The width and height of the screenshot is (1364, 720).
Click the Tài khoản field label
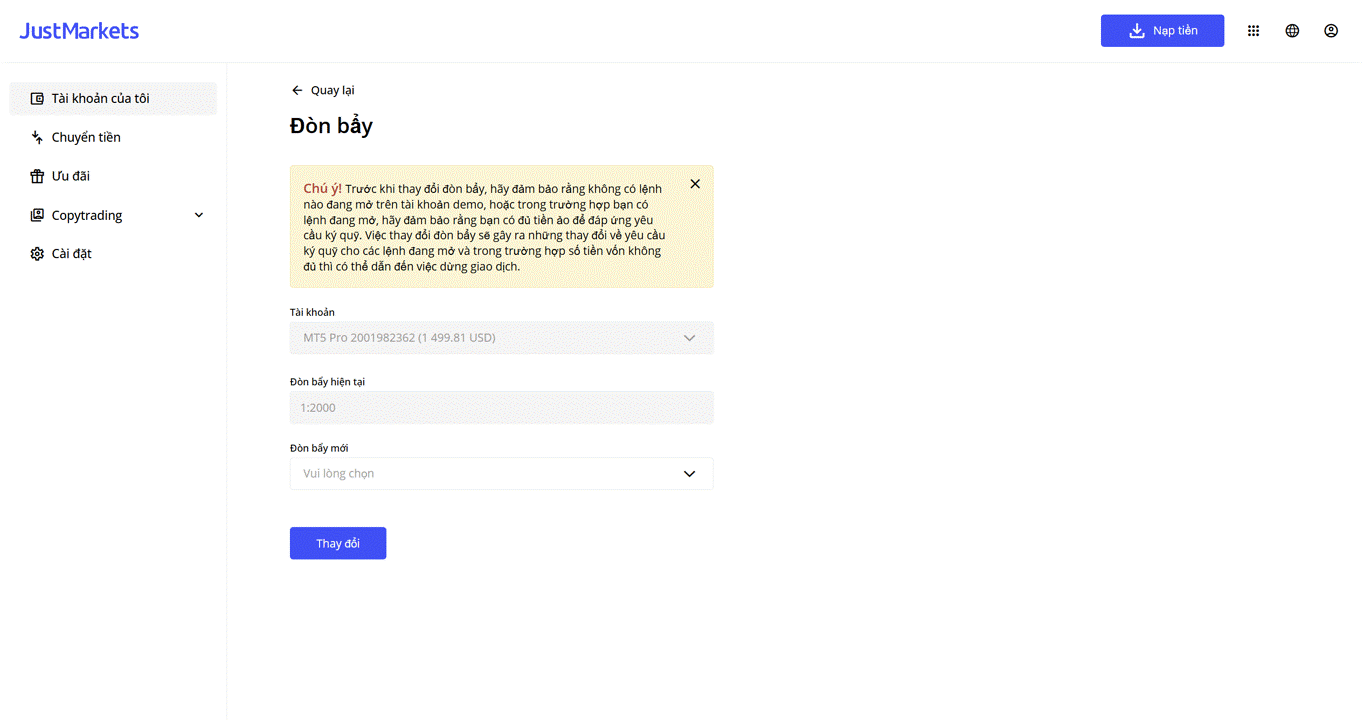(312, 312)
